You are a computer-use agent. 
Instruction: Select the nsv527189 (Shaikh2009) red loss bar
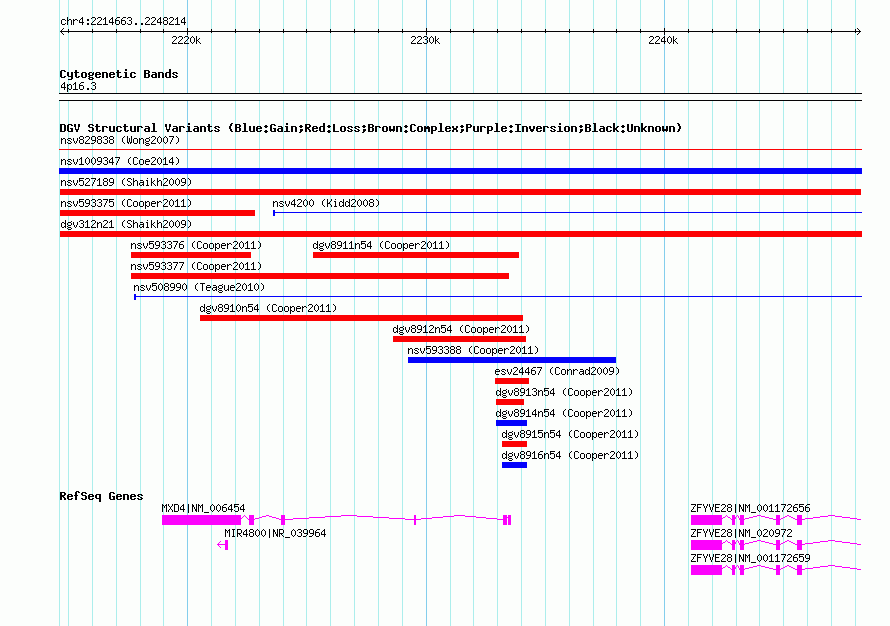[x=460, y=192]
